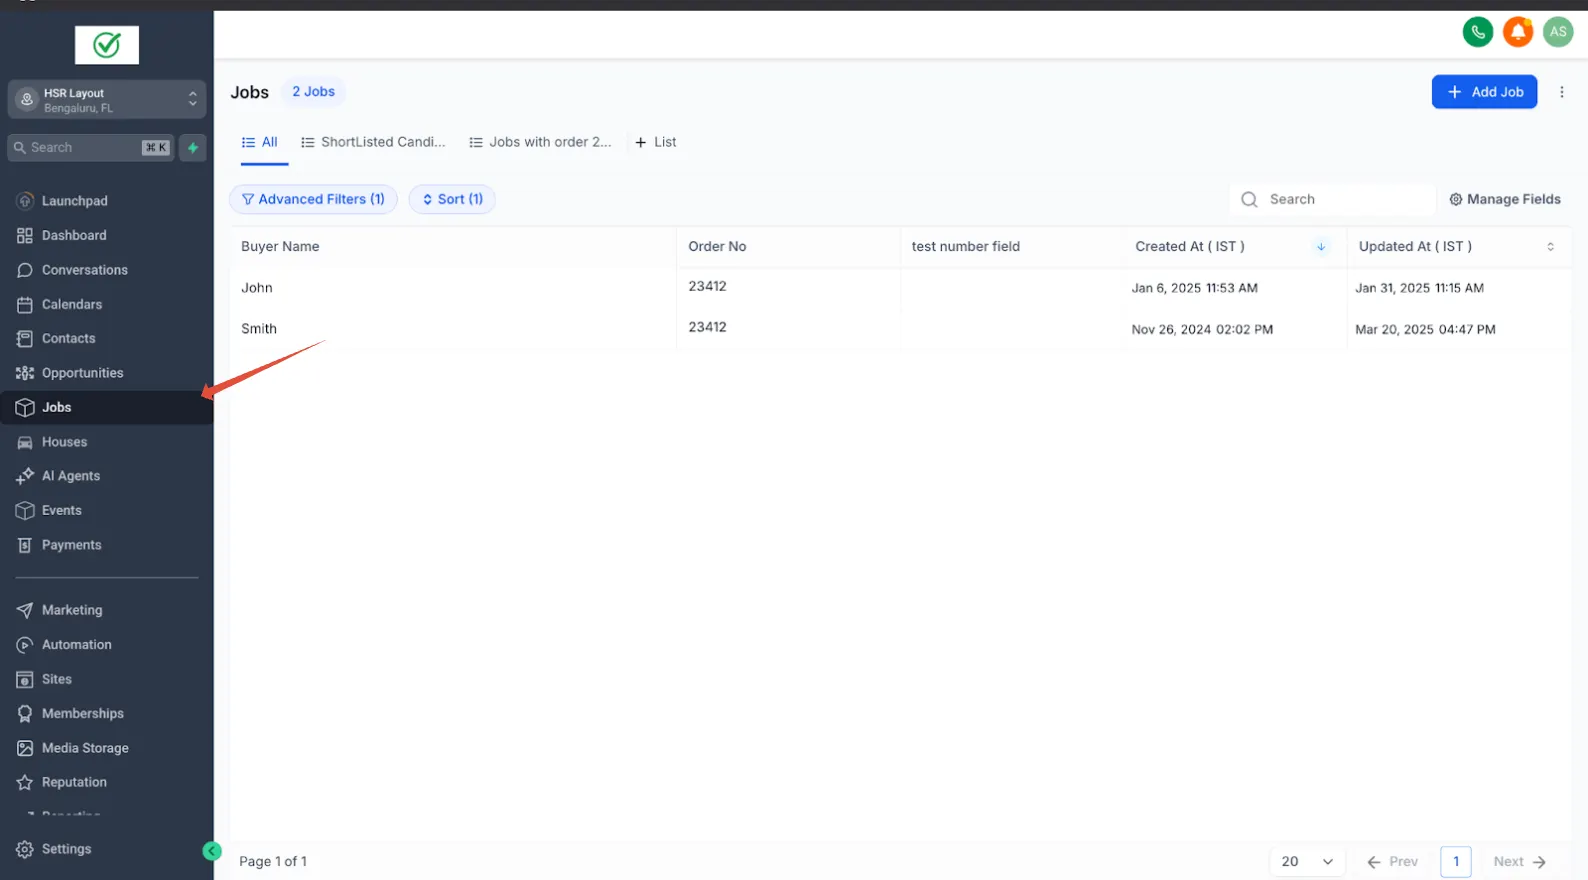Select the All list tab

(x=260, y=143)
